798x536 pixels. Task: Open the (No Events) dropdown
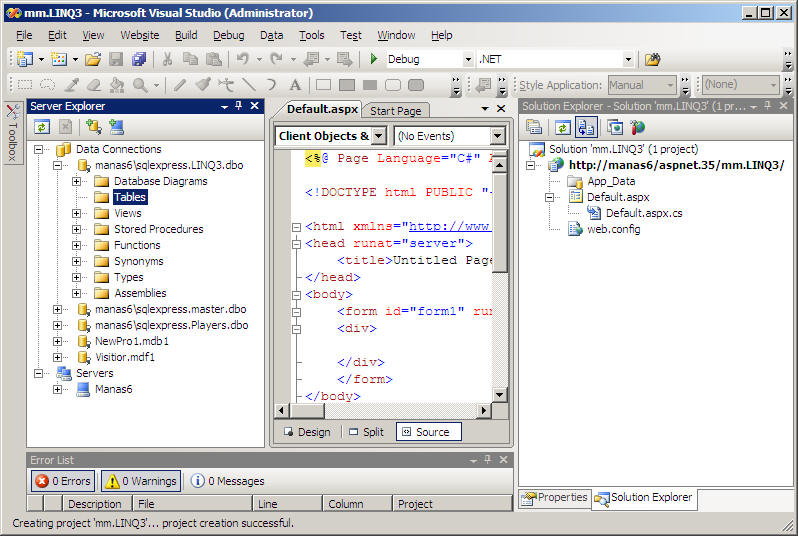pyautogui.click(x=497, y=136)
